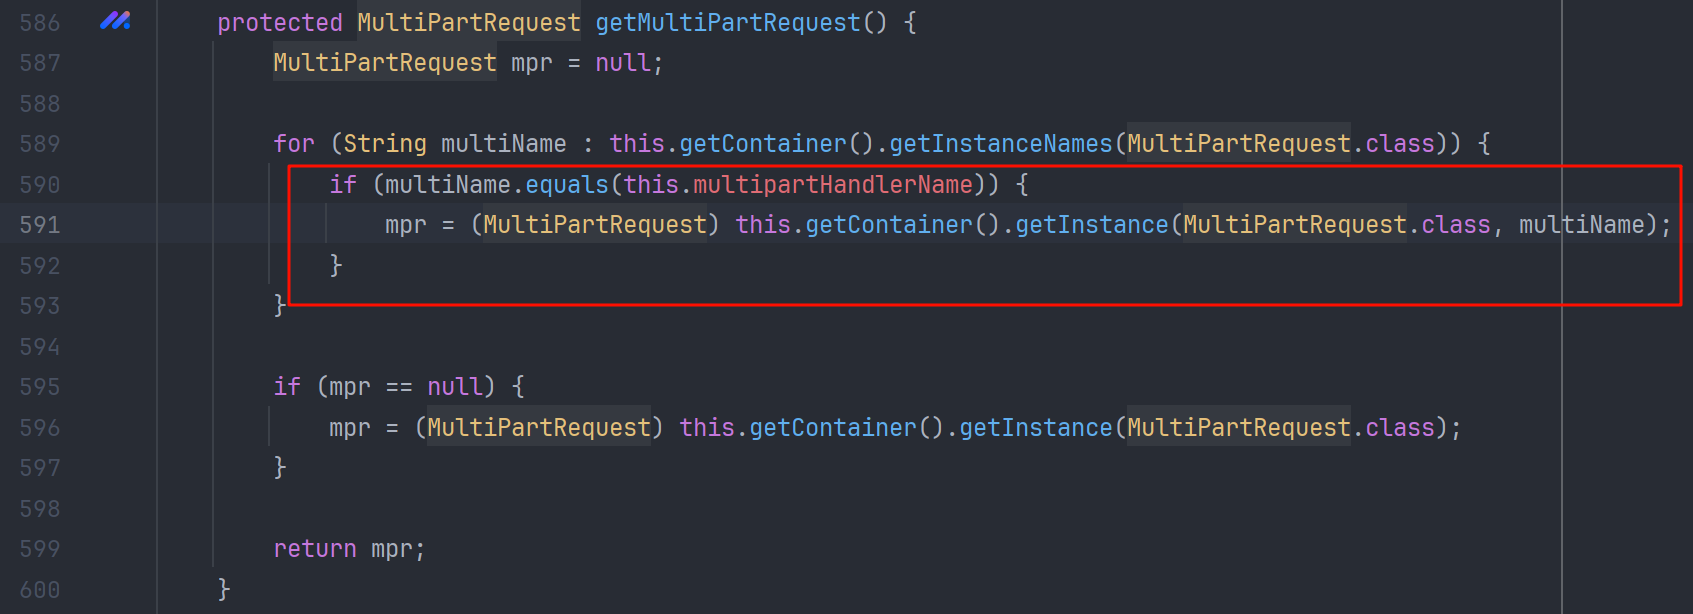Click the String type on line 589
Screen dimensions: 1693x614
pos(385,144)
